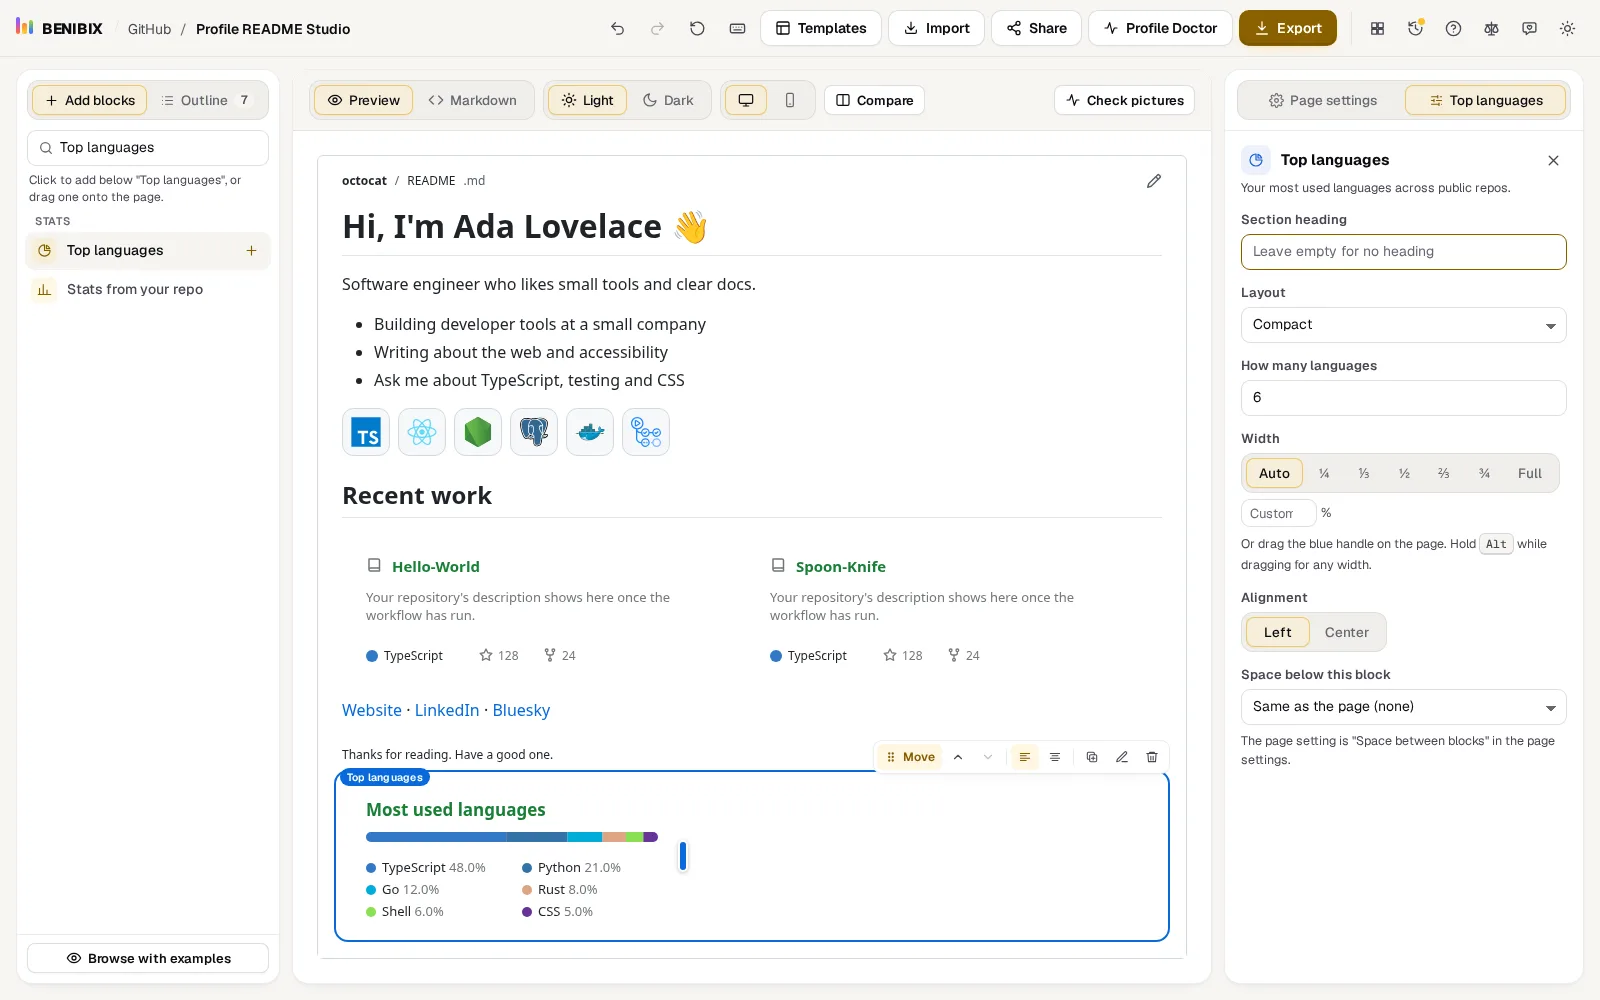
Task: Open the Templates button
Action: pos(821,28)
